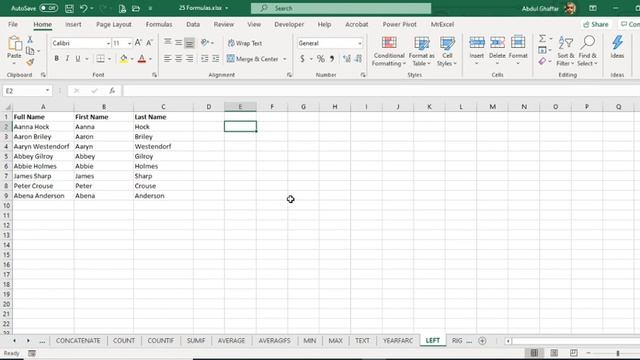Toggle Center alignment
Image resolution: width=640 pixels, height=360 pixels.
pos(178,59)
